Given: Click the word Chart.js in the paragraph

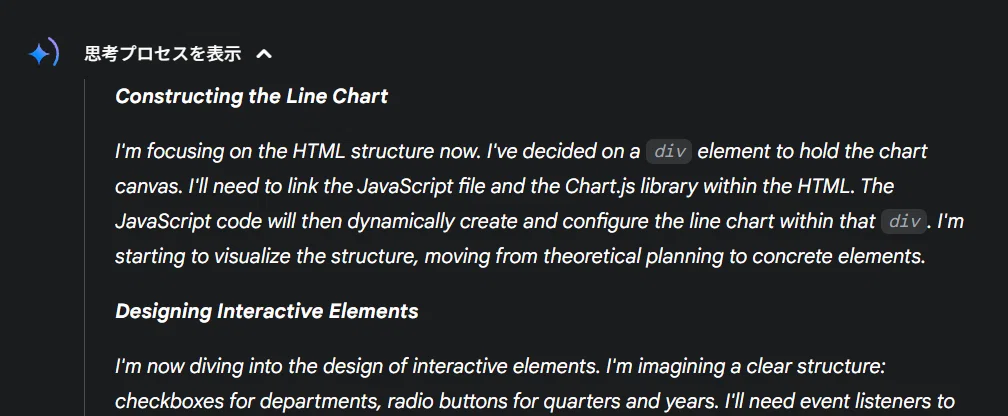Looking at the screenshot, I should 588,186.
